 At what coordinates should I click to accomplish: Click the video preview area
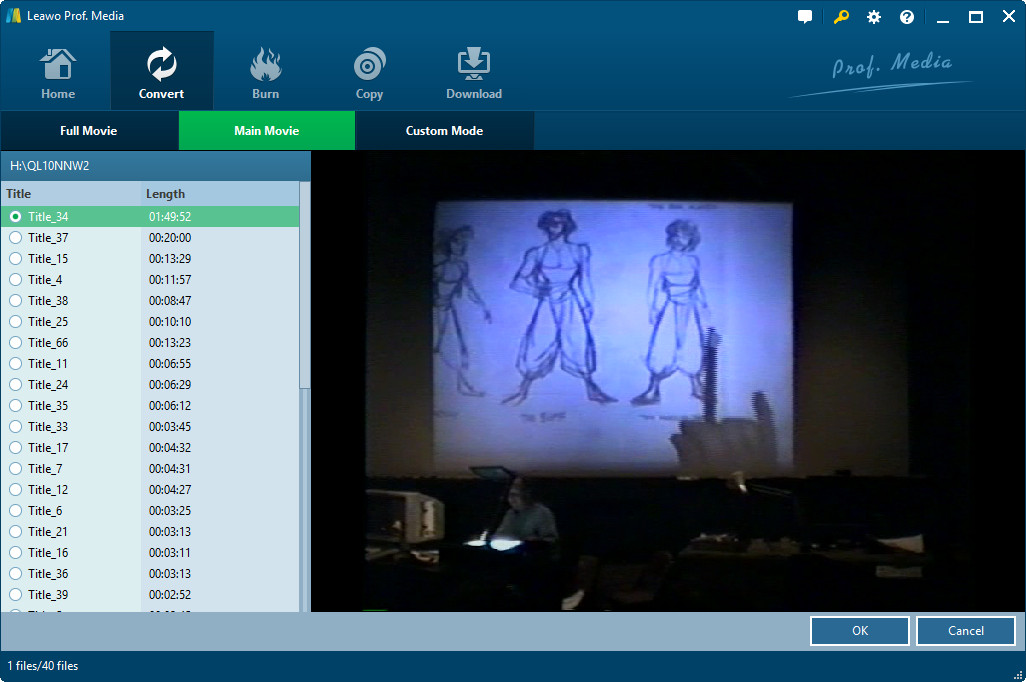667,380
